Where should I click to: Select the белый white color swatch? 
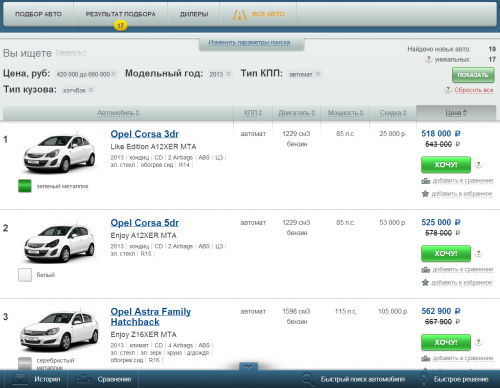coord(25,275)
